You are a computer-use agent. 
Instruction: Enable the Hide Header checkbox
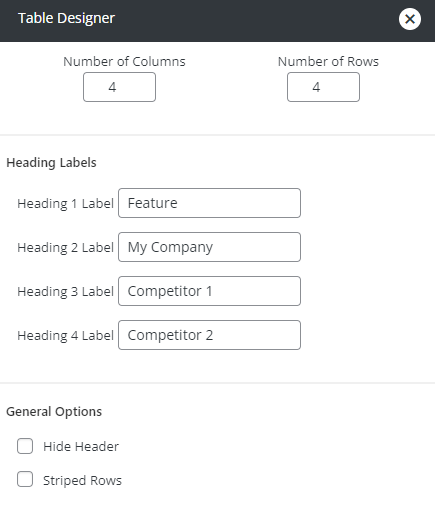pyautogui.click(x=25, y=446)
